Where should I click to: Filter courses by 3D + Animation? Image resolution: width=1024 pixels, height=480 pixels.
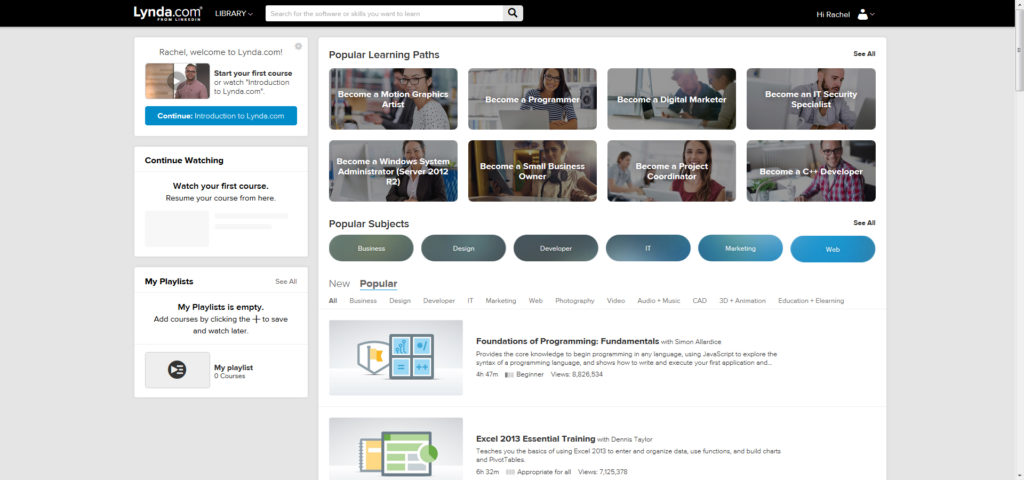pyautogui.click(x=744, y=301)
